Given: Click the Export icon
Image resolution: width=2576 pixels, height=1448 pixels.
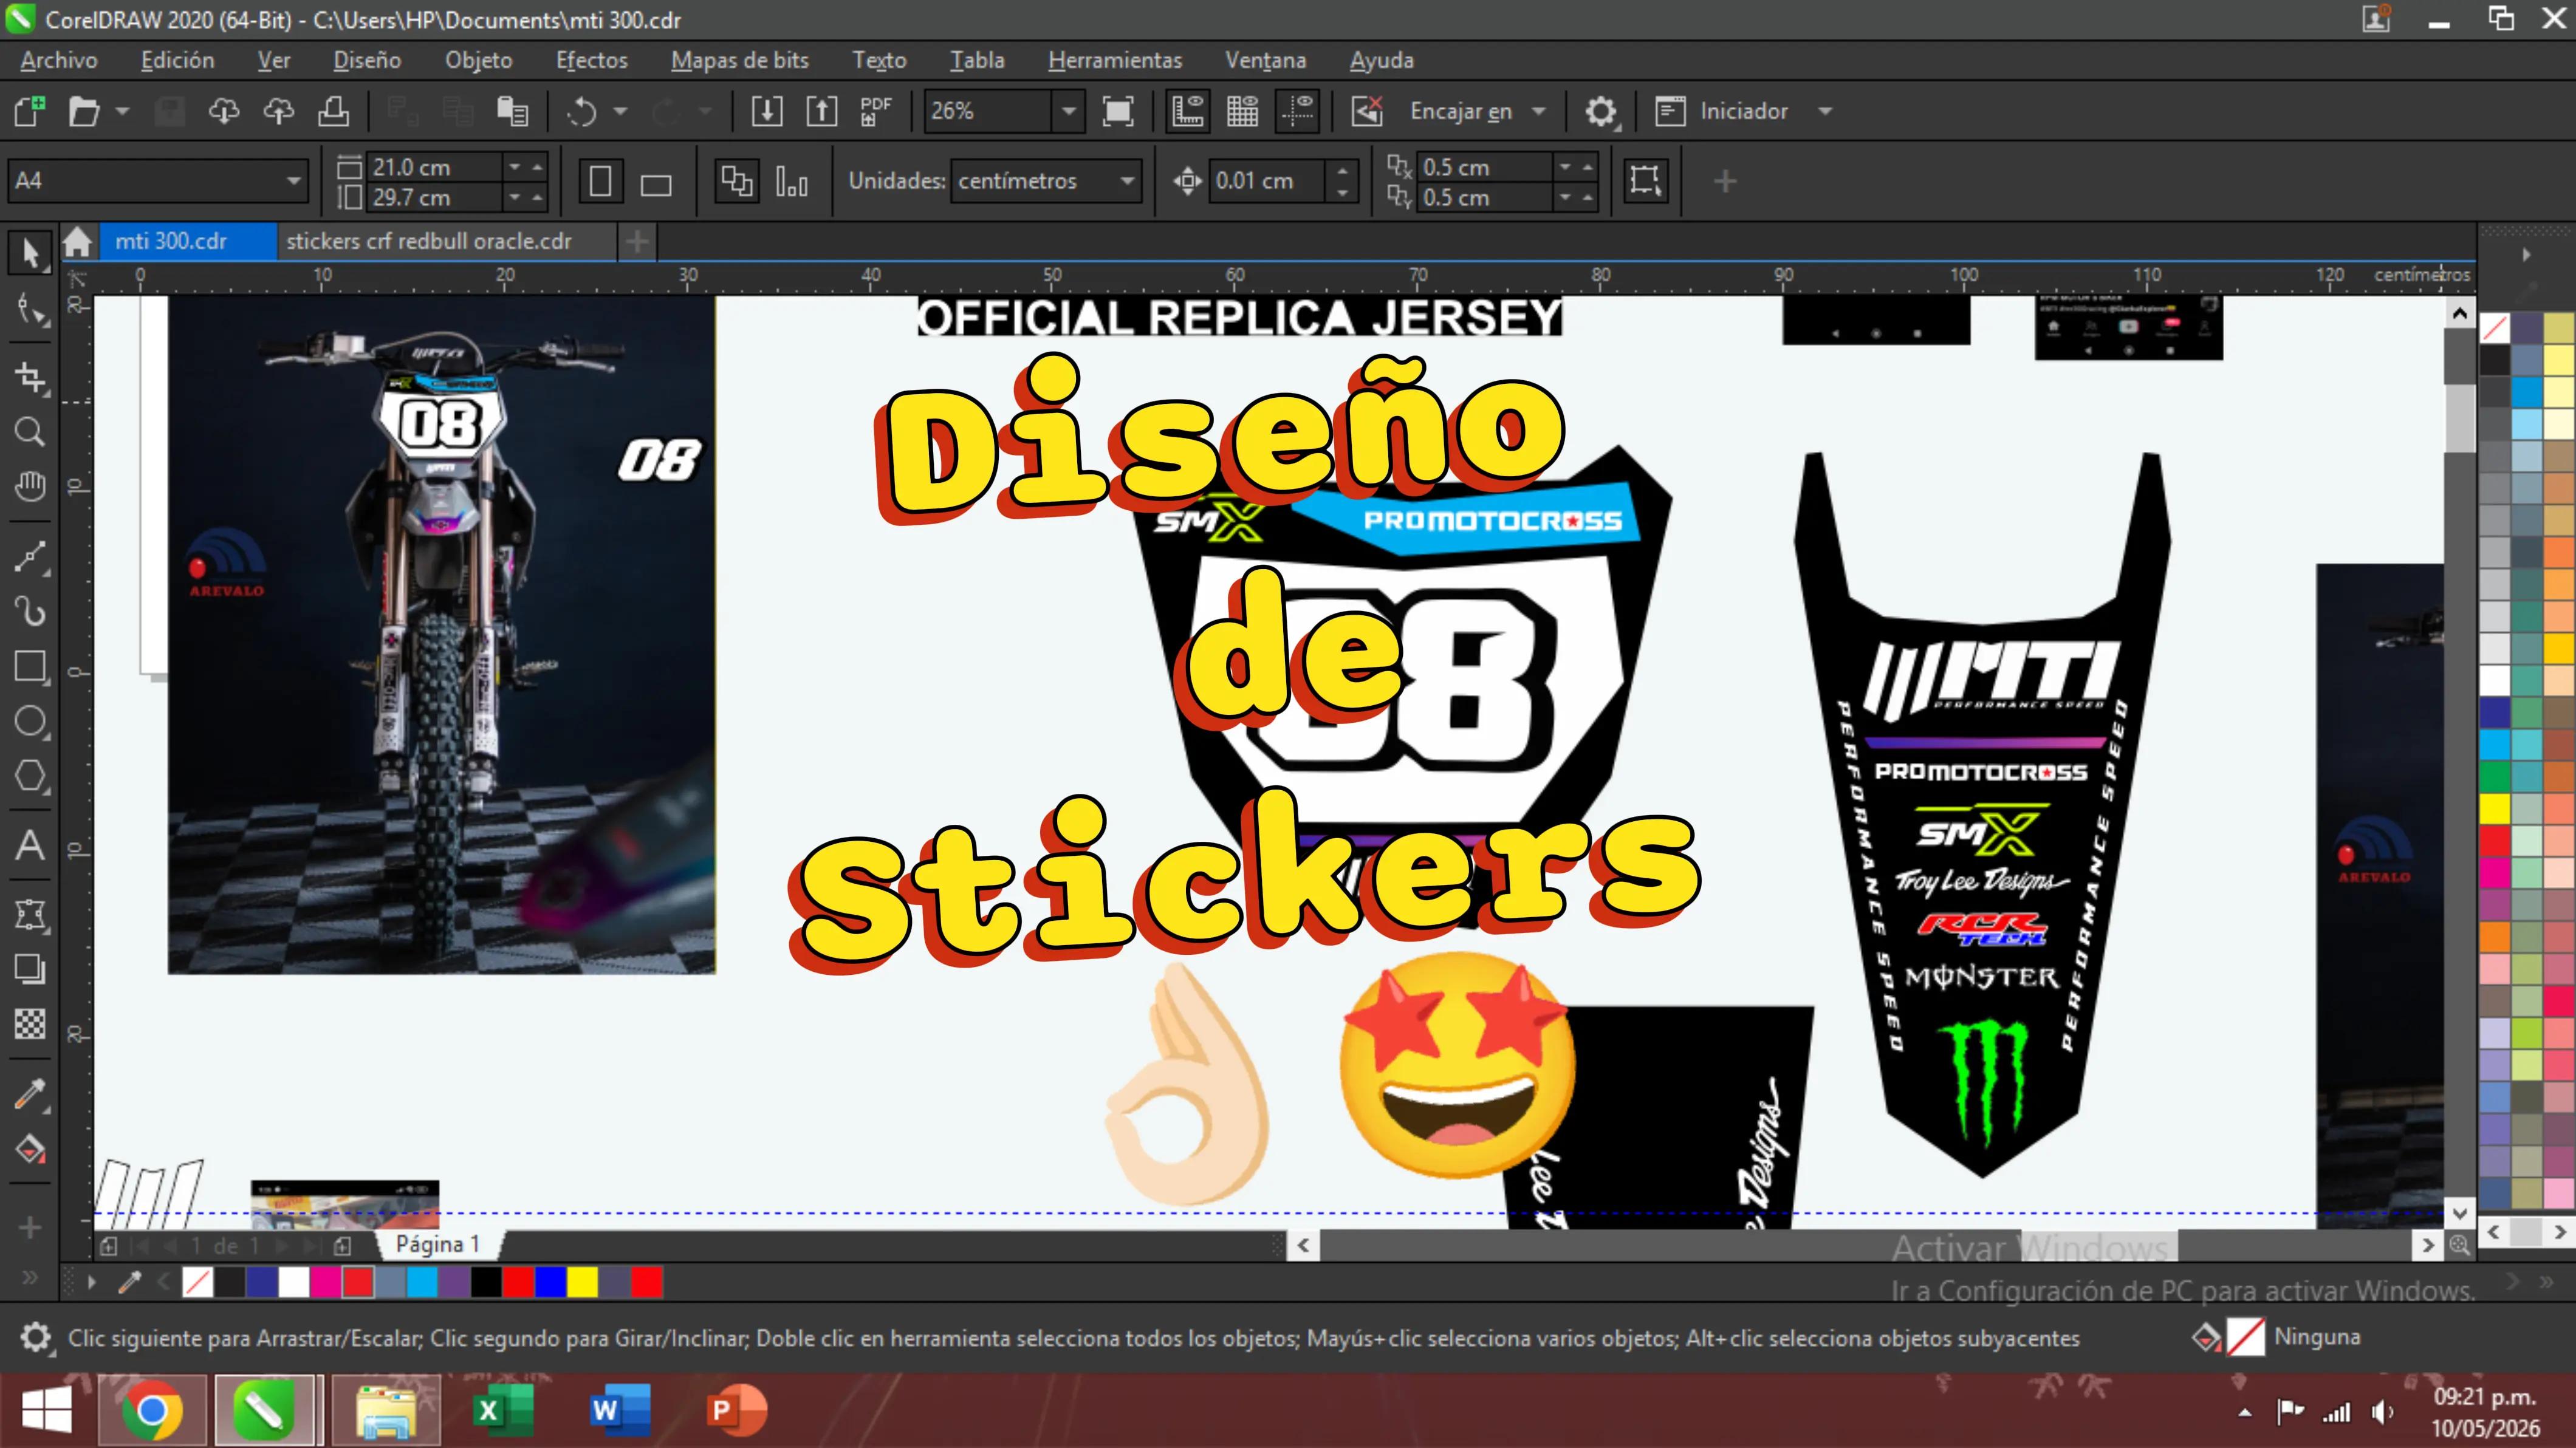Looking at the screenshot, I should [x=821, y=111].
